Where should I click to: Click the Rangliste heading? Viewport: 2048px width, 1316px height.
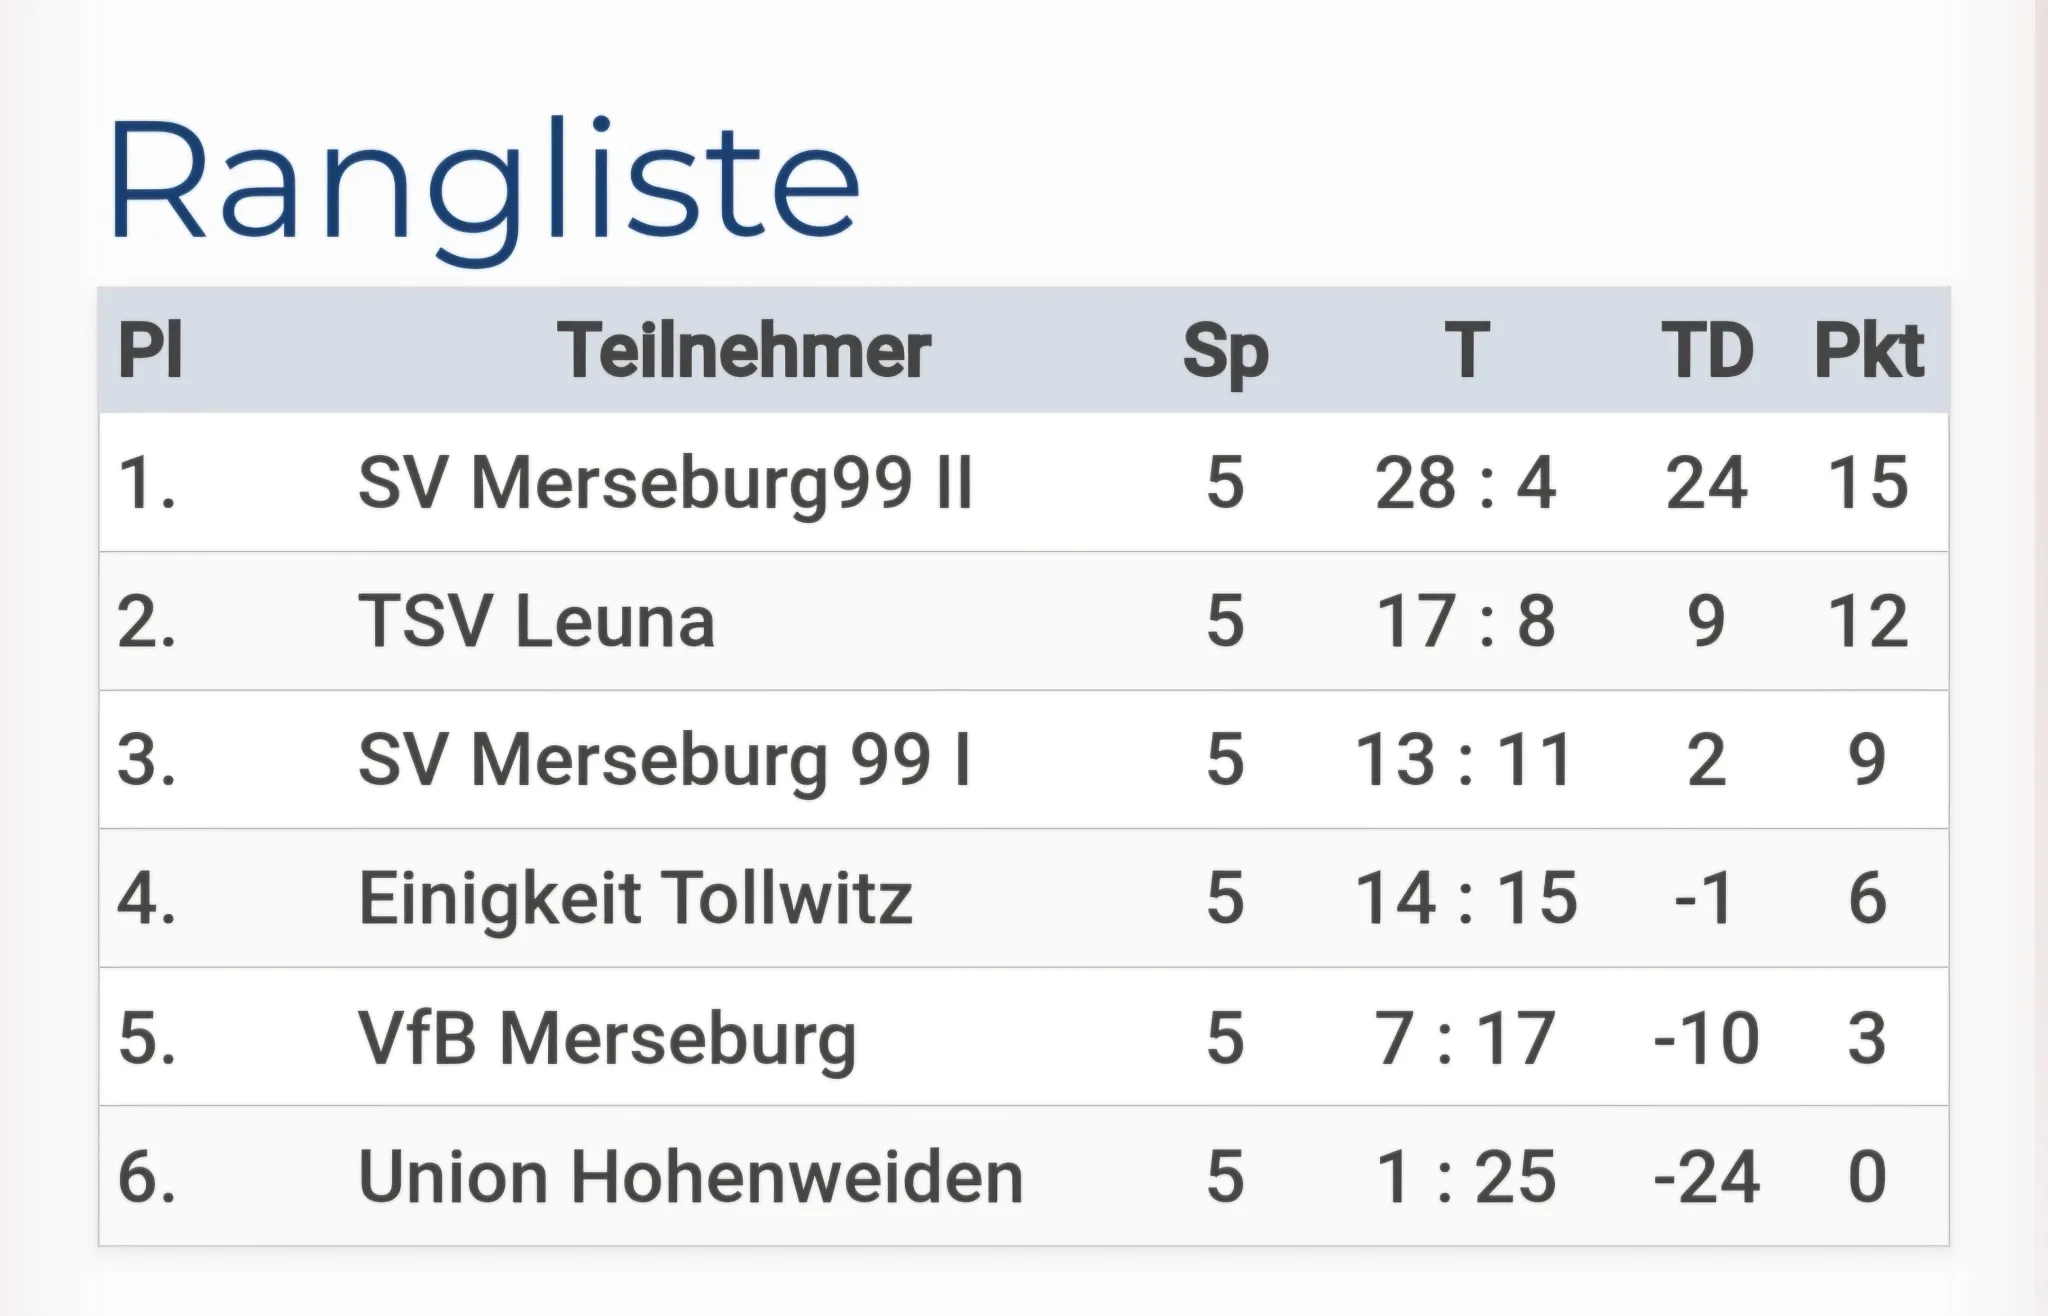coord(484,184)
